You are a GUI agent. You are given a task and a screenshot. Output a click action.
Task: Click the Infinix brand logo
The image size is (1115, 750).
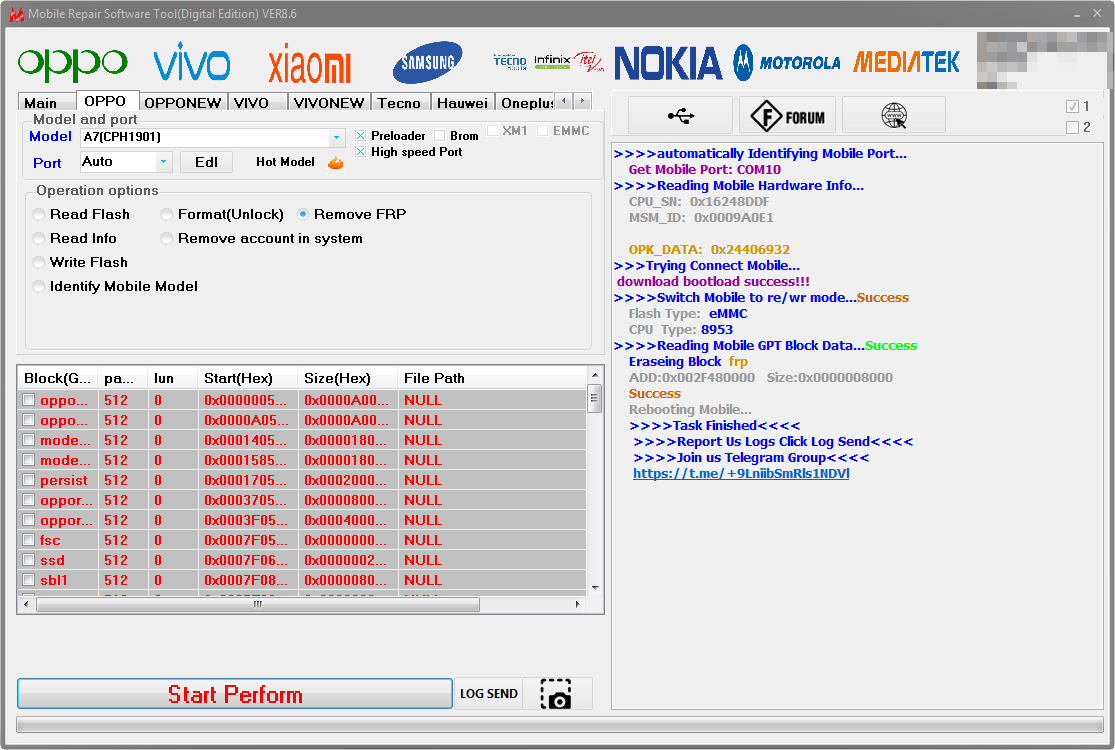(x=552, y=61)
